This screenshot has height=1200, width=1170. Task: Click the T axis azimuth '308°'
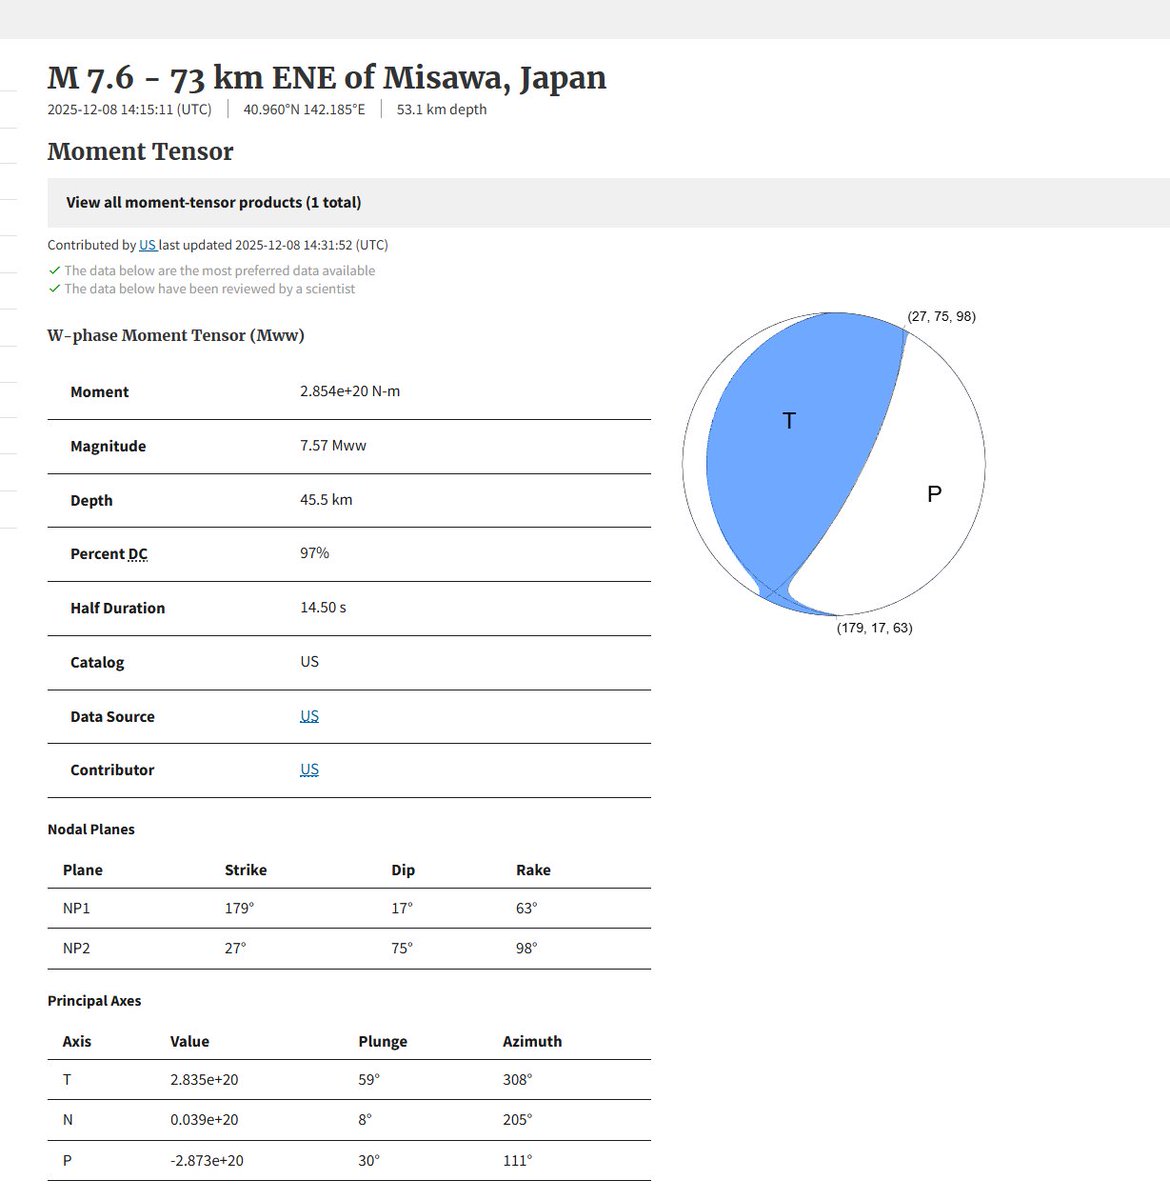click(517, 1080)
